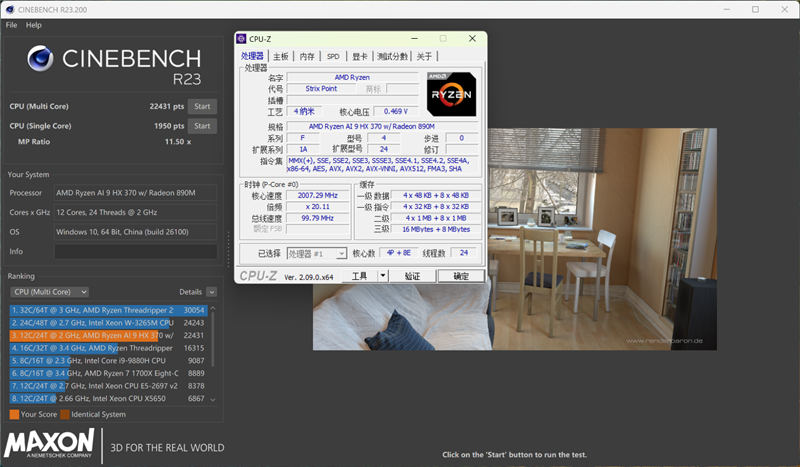The width and height of the screenshot is (800, 467).
Task: Click the 确定 button in CPU-Z
Action: [x=461, y=276]
